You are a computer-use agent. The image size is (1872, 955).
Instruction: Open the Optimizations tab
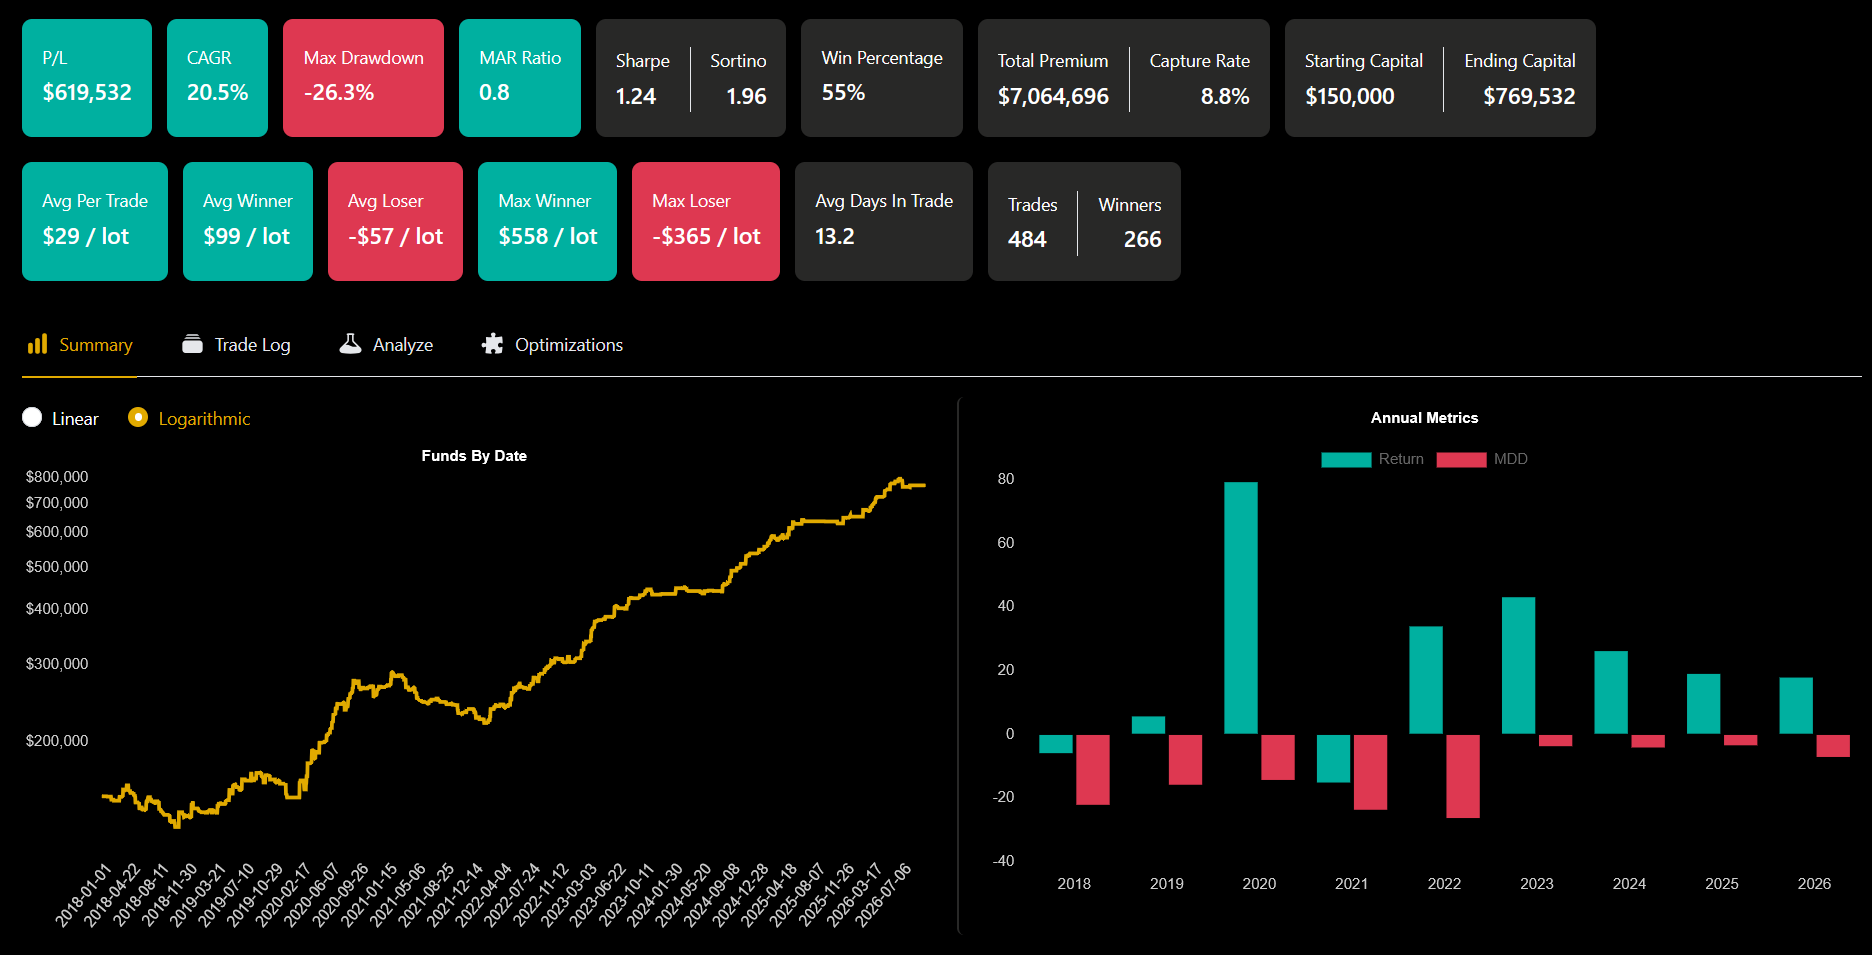click(552, 345)
